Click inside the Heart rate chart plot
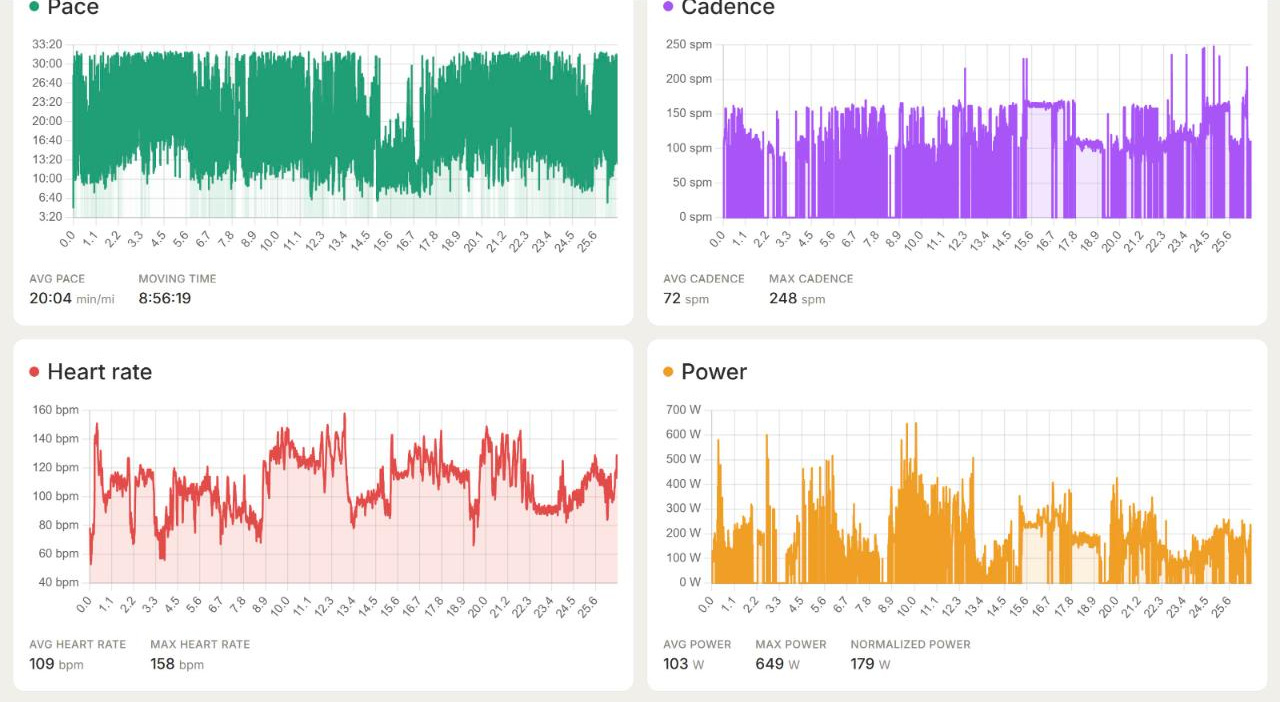1280x702 pixels. pyautogui.click(x=353, y=496)
